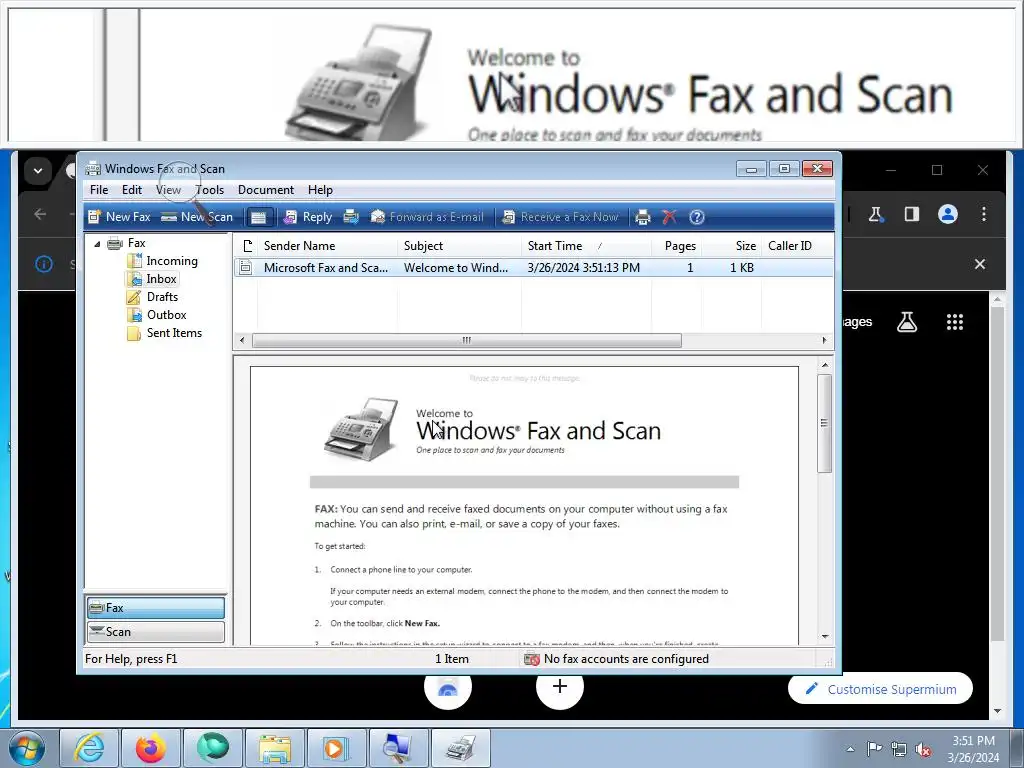Click the new tab page flask icon
This screenshot has height=768, width=1024.
click(906, 321)
